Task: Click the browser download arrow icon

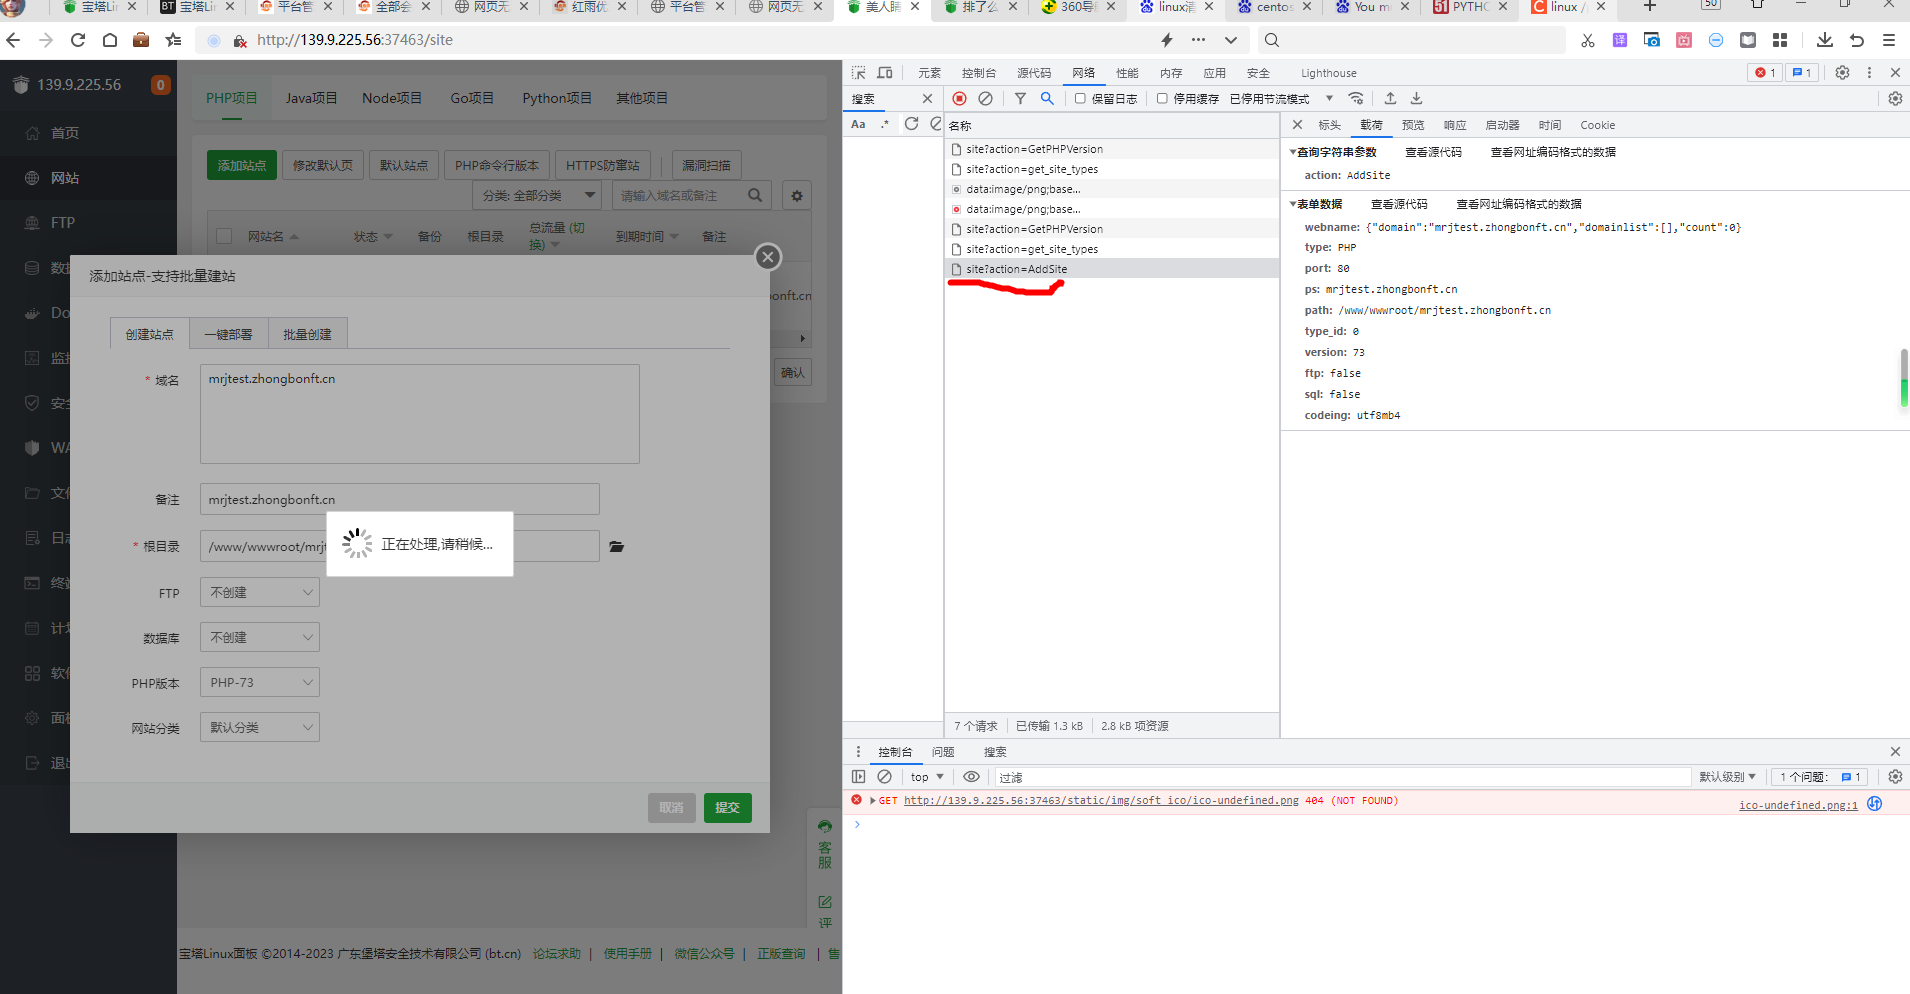Action: (1825, 40)
